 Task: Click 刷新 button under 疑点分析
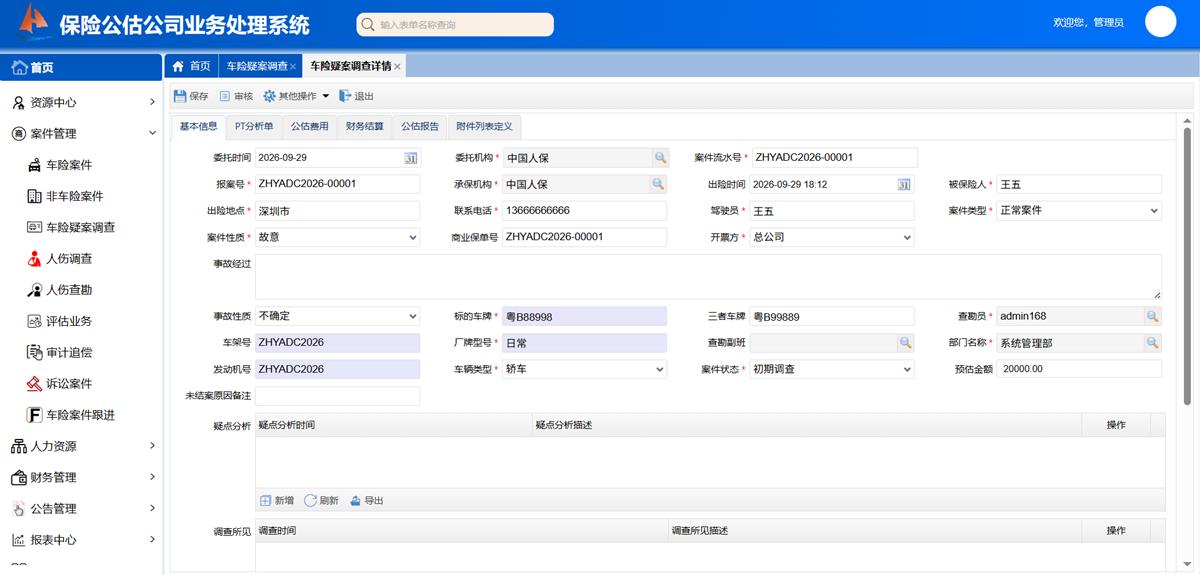pyautogui.click(x=322, y=501)
